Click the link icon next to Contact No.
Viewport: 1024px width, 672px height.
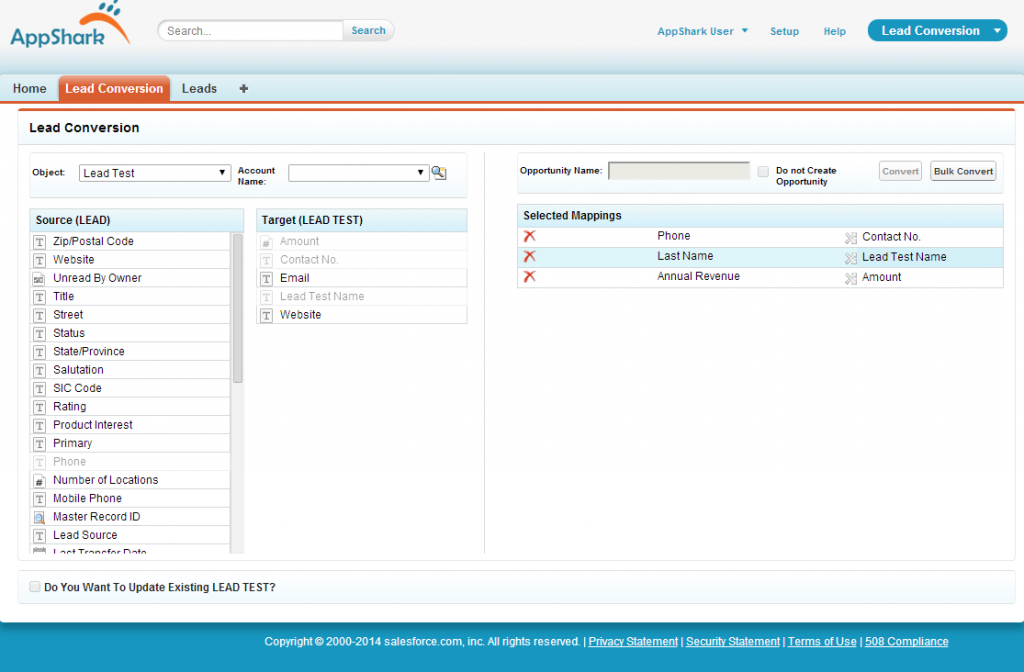click(x=851, y=238)
